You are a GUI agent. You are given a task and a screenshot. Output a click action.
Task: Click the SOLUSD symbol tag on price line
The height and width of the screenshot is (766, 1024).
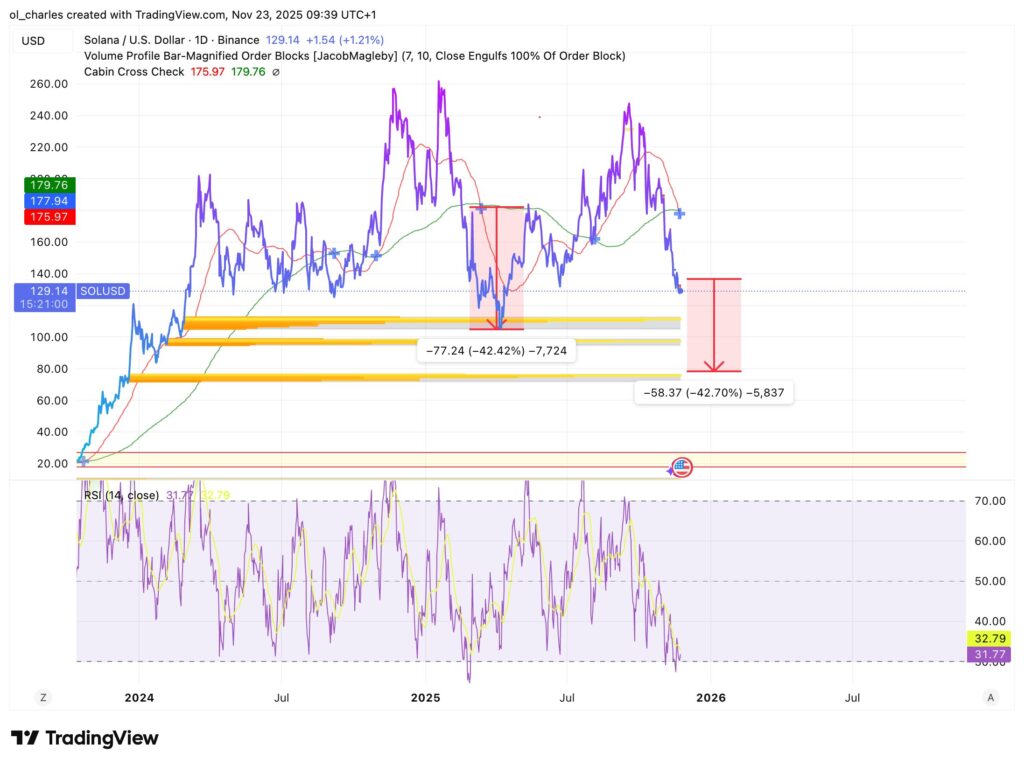(105, 291)
